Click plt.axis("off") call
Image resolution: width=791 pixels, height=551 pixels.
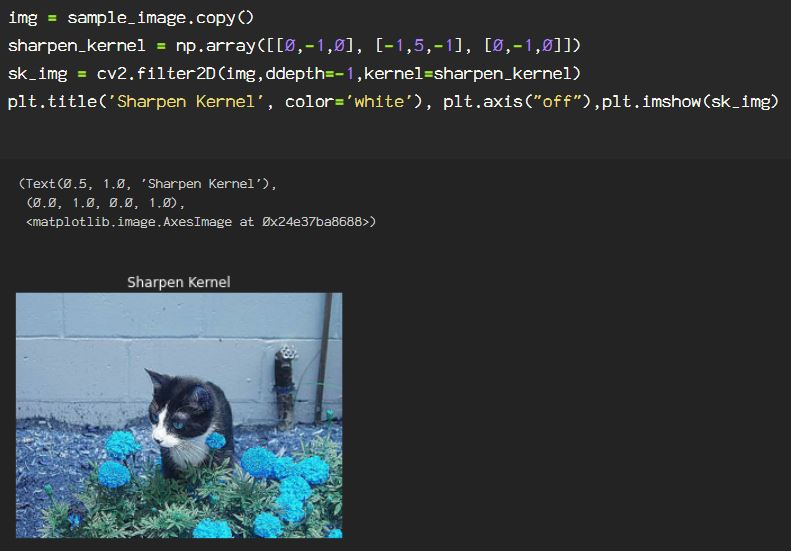pyautogui.click(x=517, y=102)
